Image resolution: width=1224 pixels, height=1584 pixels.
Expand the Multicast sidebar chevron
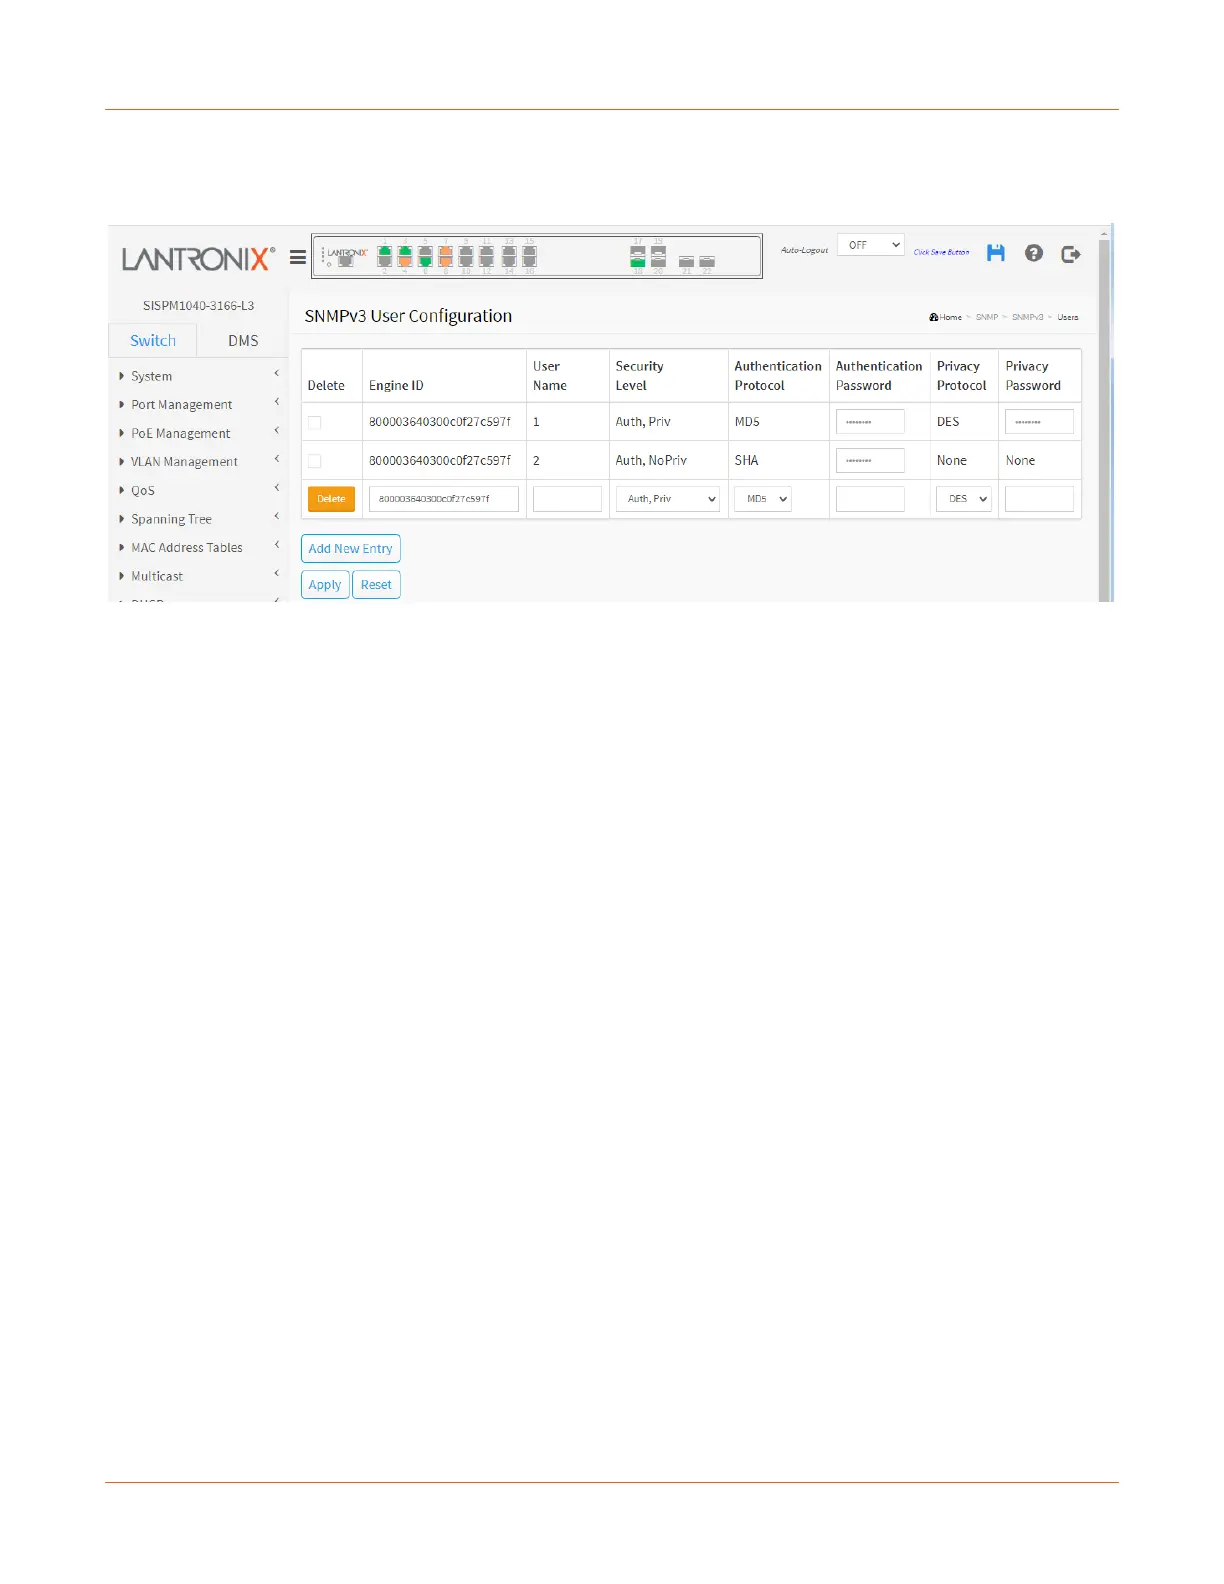pyautogui.click(x=277, y=573)
